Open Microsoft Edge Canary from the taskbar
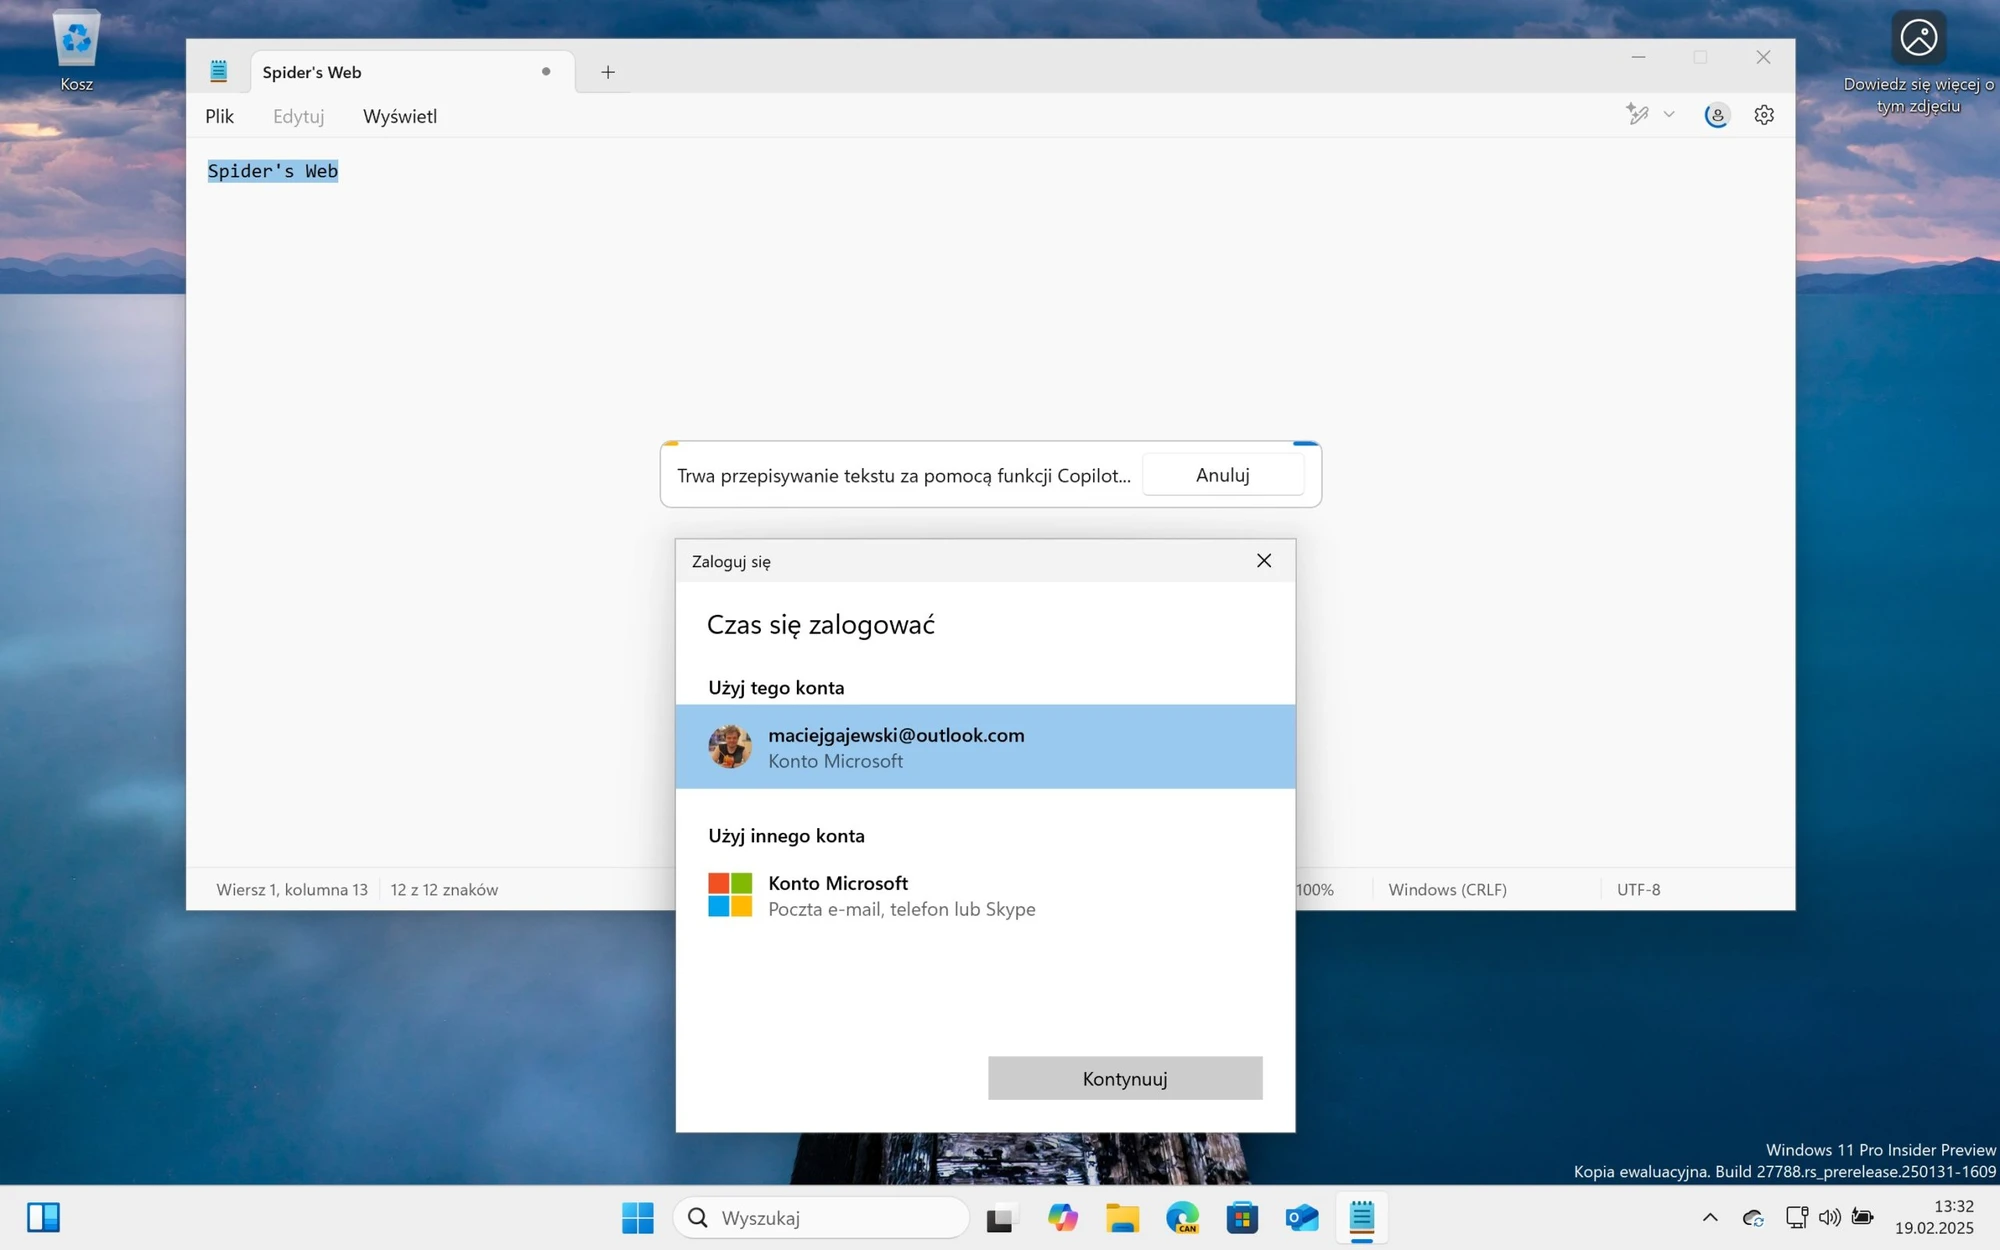This screenshot has width=2000, height=1250. point(1182,1217)
